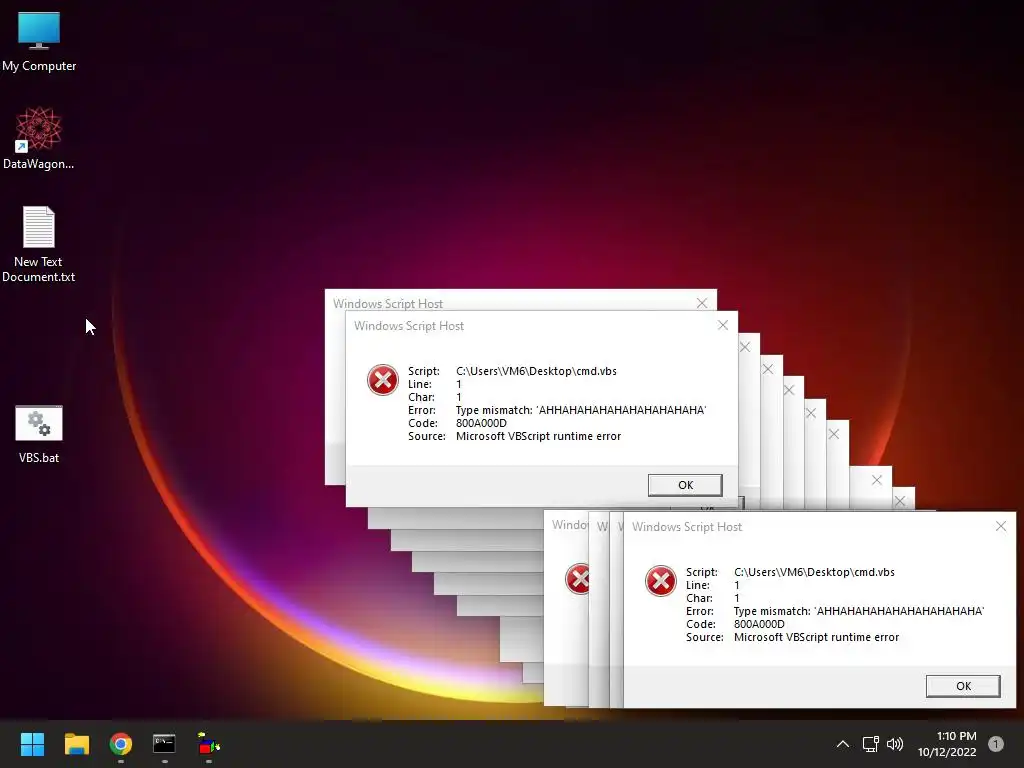Click the 800A000D code in the upper front dialog
This screenshot has width=1024, height=768.
(x=481, y=423)
